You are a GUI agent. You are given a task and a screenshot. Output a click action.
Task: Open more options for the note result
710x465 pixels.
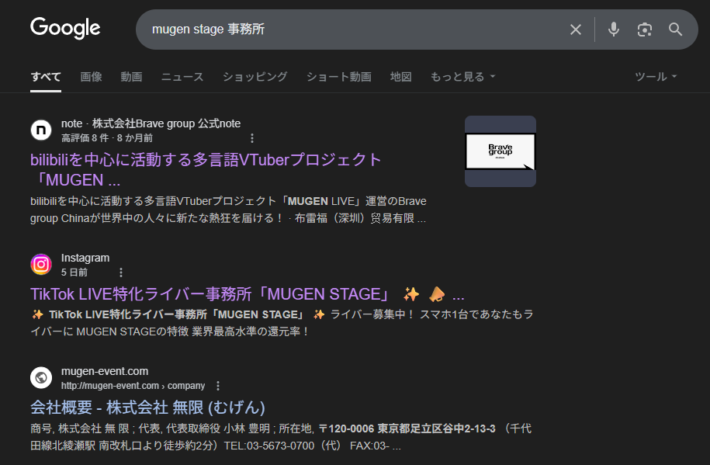click(x=252, y=138)
